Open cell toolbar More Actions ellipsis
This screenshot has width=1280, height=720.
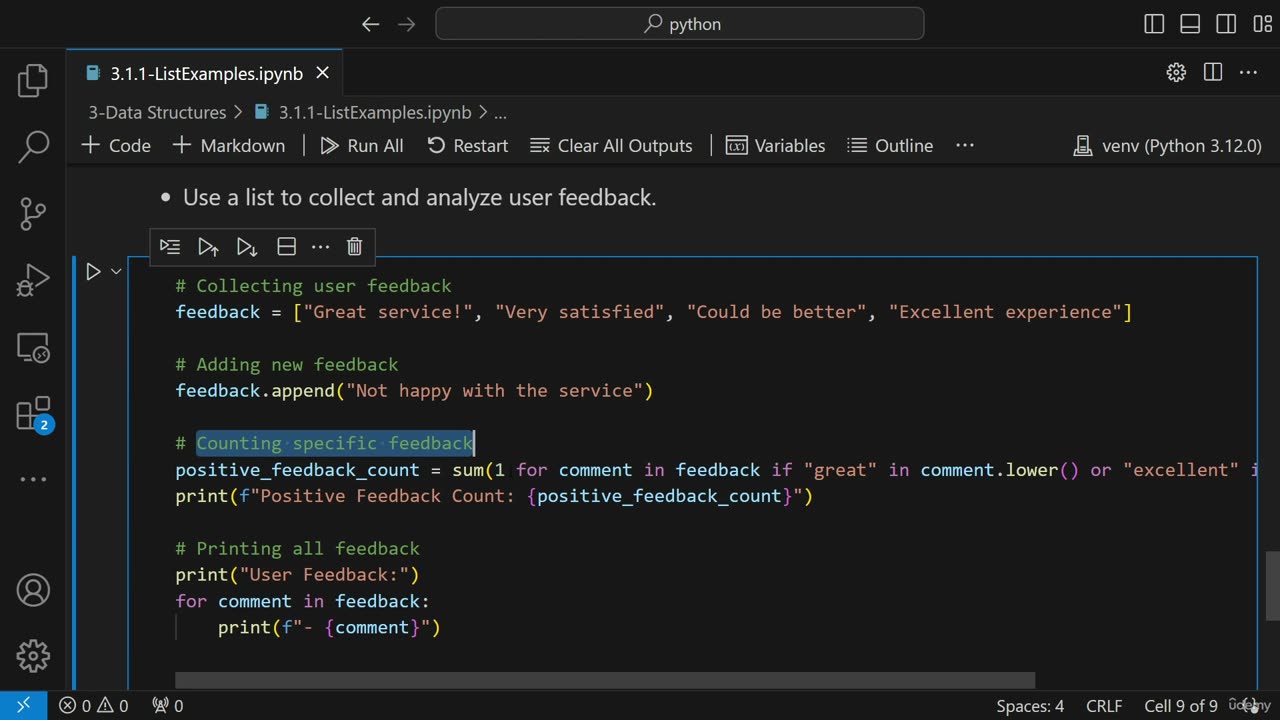pyautogui.click(x=320, y=246)
